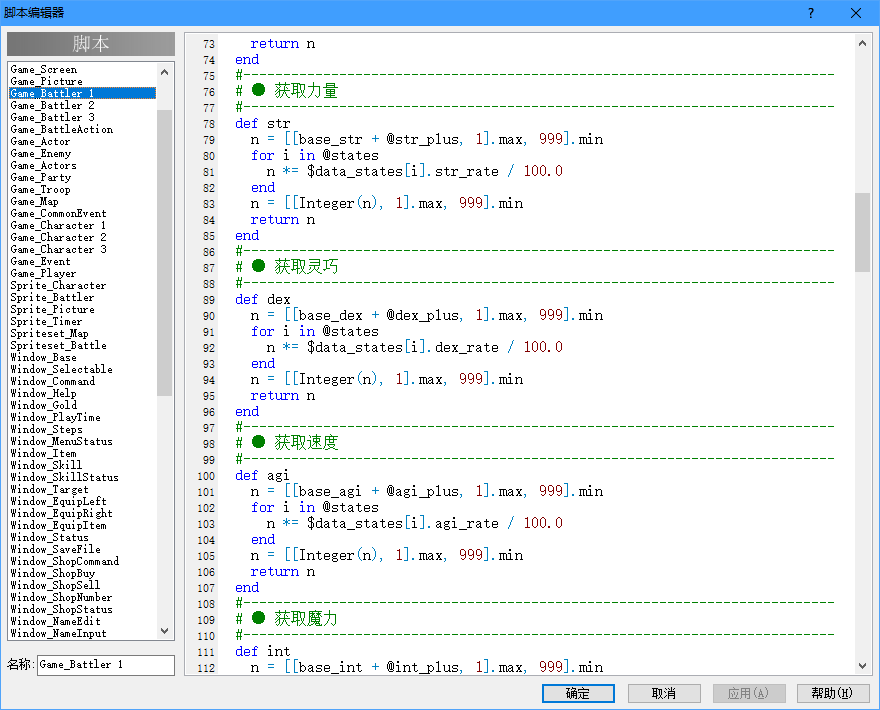The width and height of the screenshot is (880, 710).
Task: Click the help question mark icon
Action: coord(811,13)
